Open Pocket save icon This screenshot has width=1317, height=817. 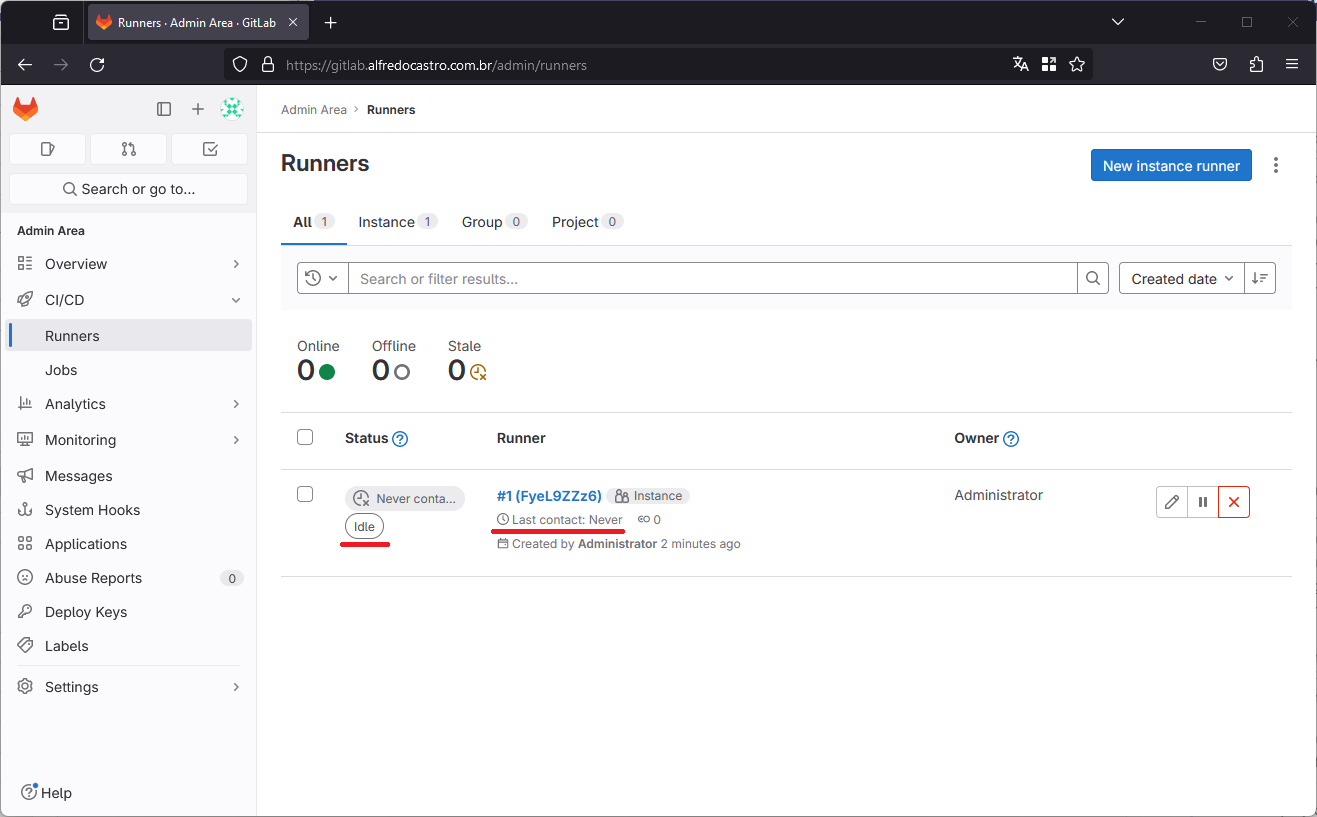1220,65
